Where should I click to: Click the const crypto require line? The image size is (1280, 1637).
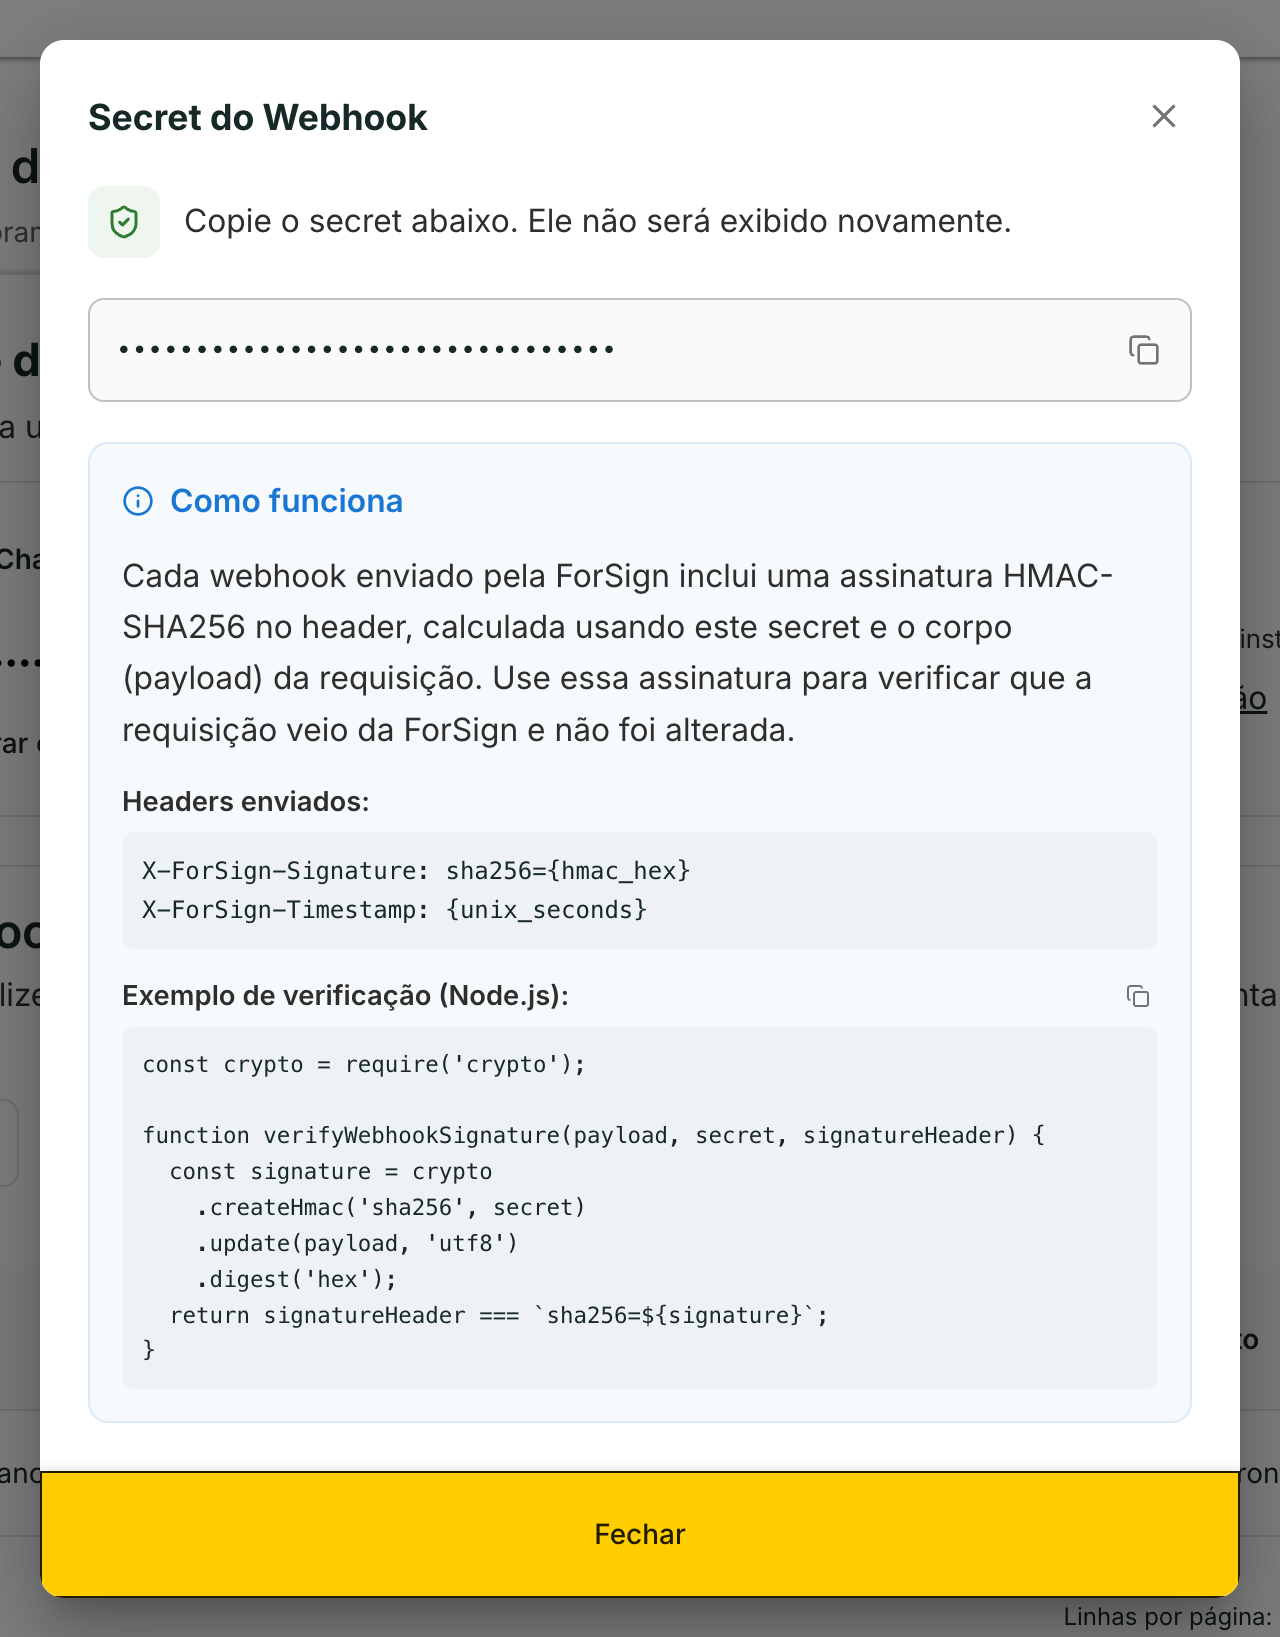coord(364,1064)
